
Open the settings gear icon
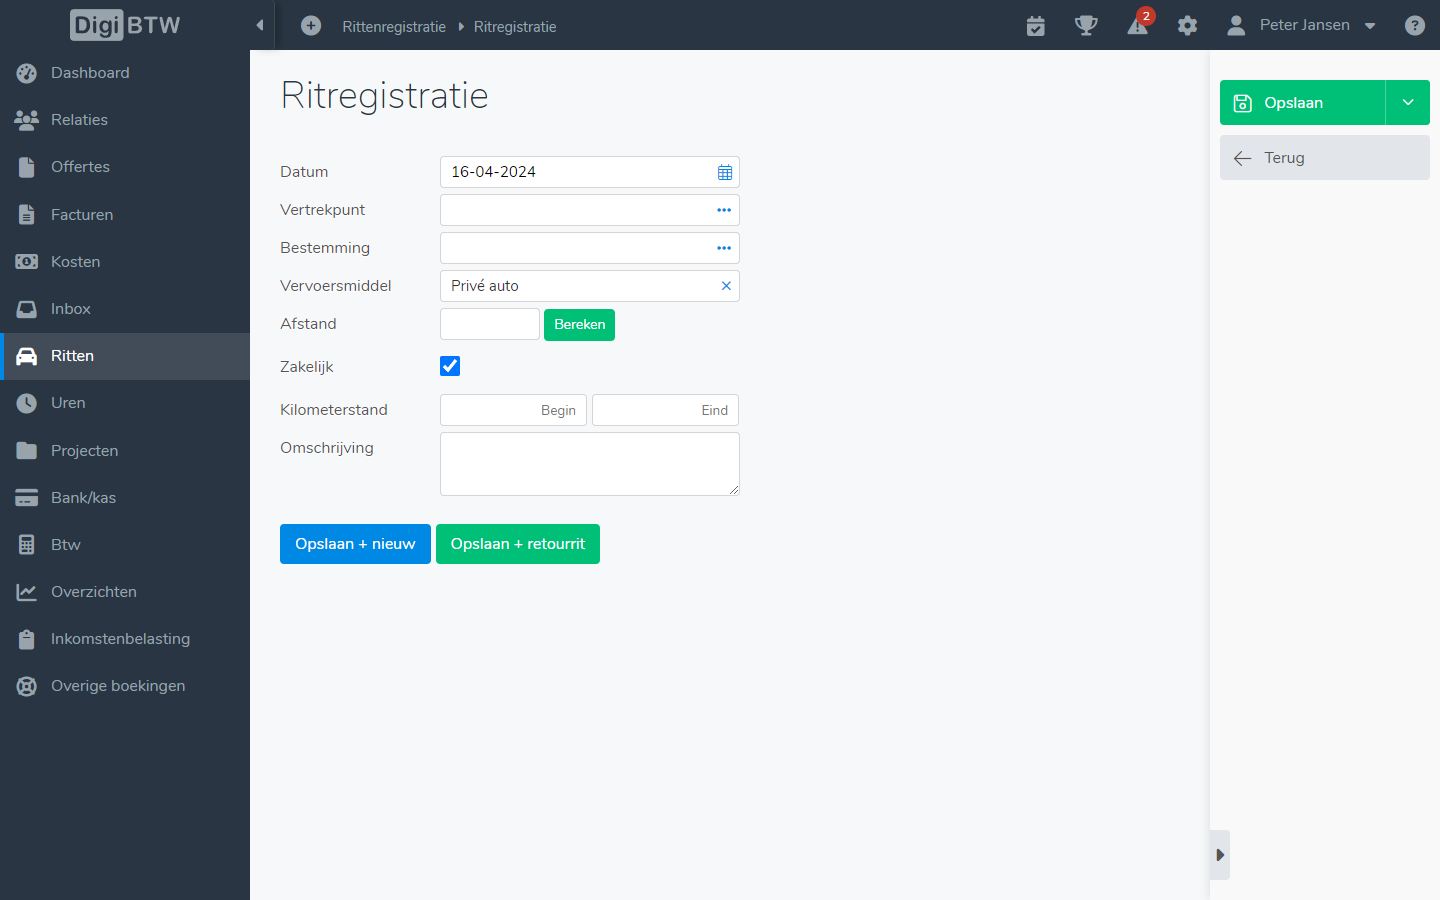[1187, 26]
